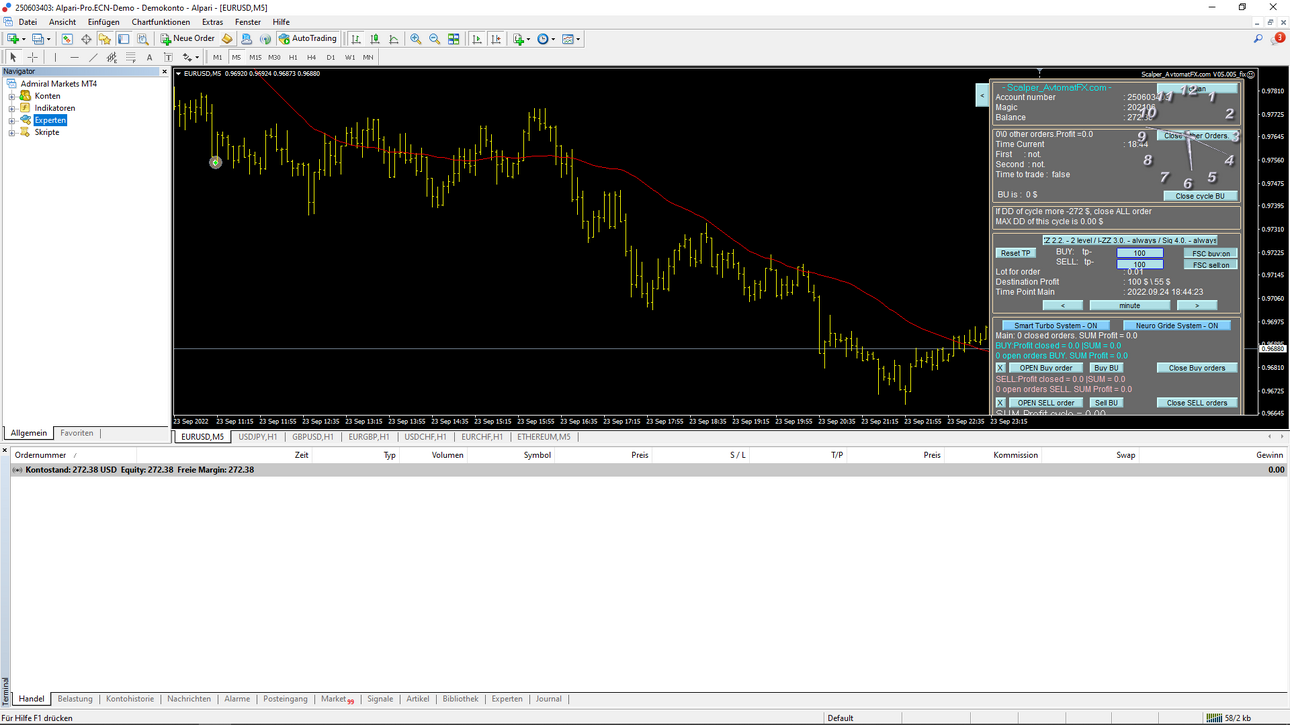Select the trendline drawing tool
This screenshot has width=1290, height=725.
coord(93,57)
